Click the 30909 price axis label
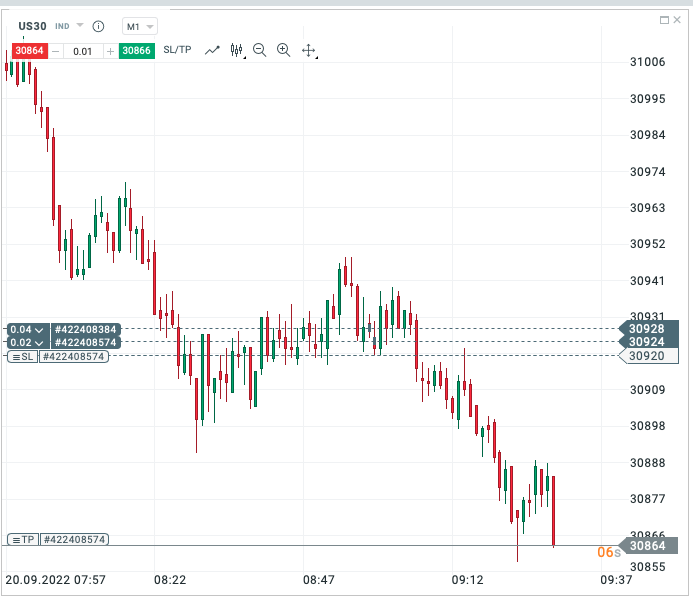The image size is (693, 600). 647,390
